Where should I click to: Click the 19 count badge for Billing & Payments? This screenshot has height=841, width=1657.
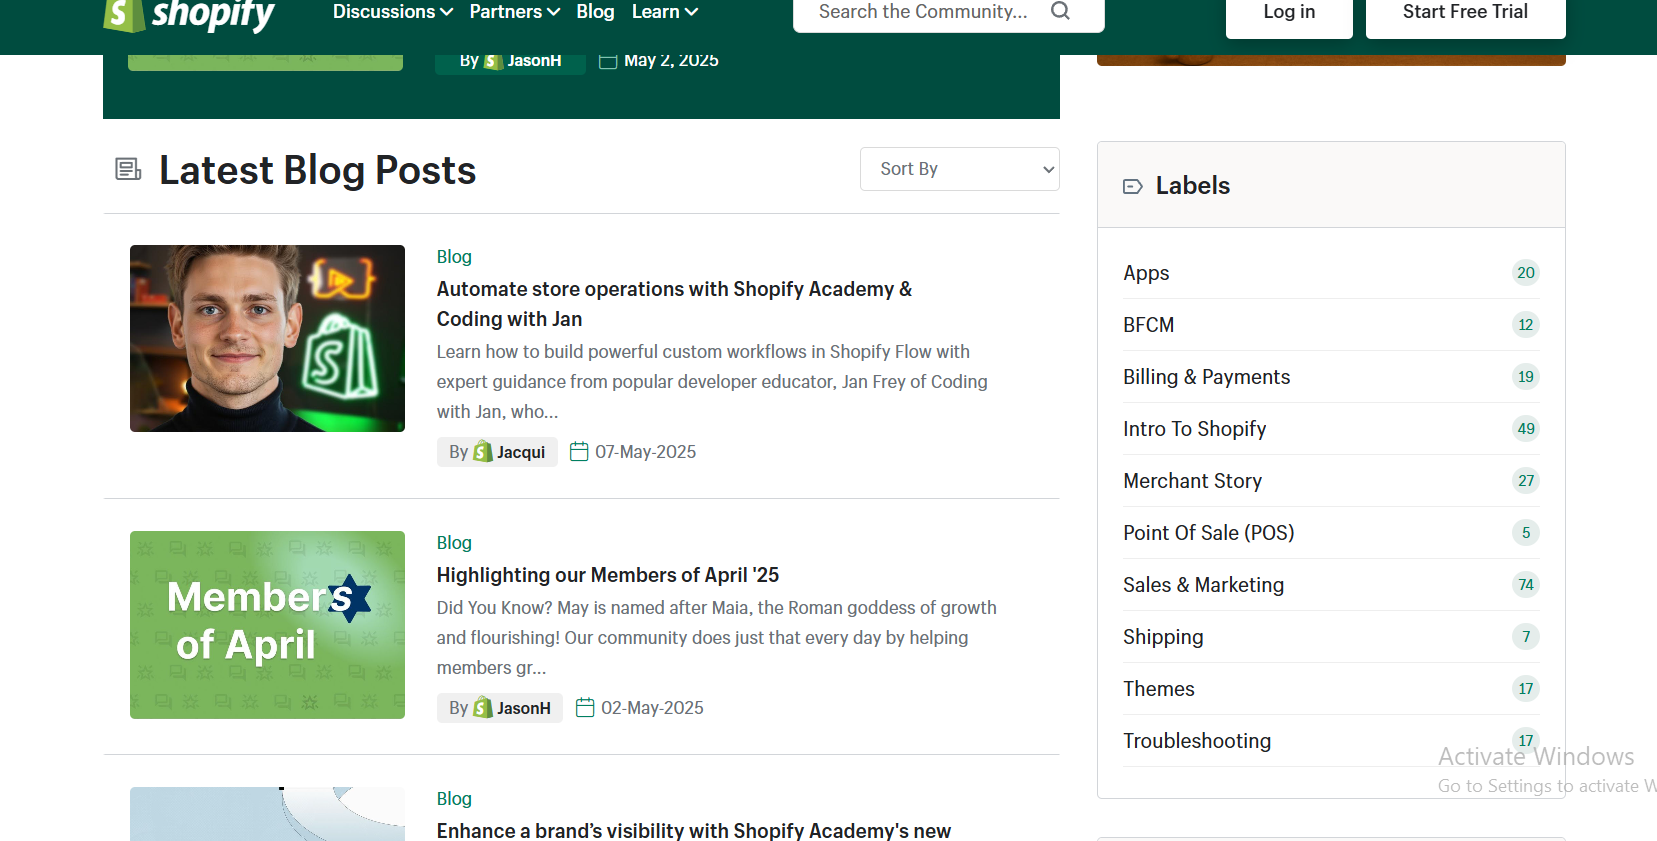point(1526,377)
